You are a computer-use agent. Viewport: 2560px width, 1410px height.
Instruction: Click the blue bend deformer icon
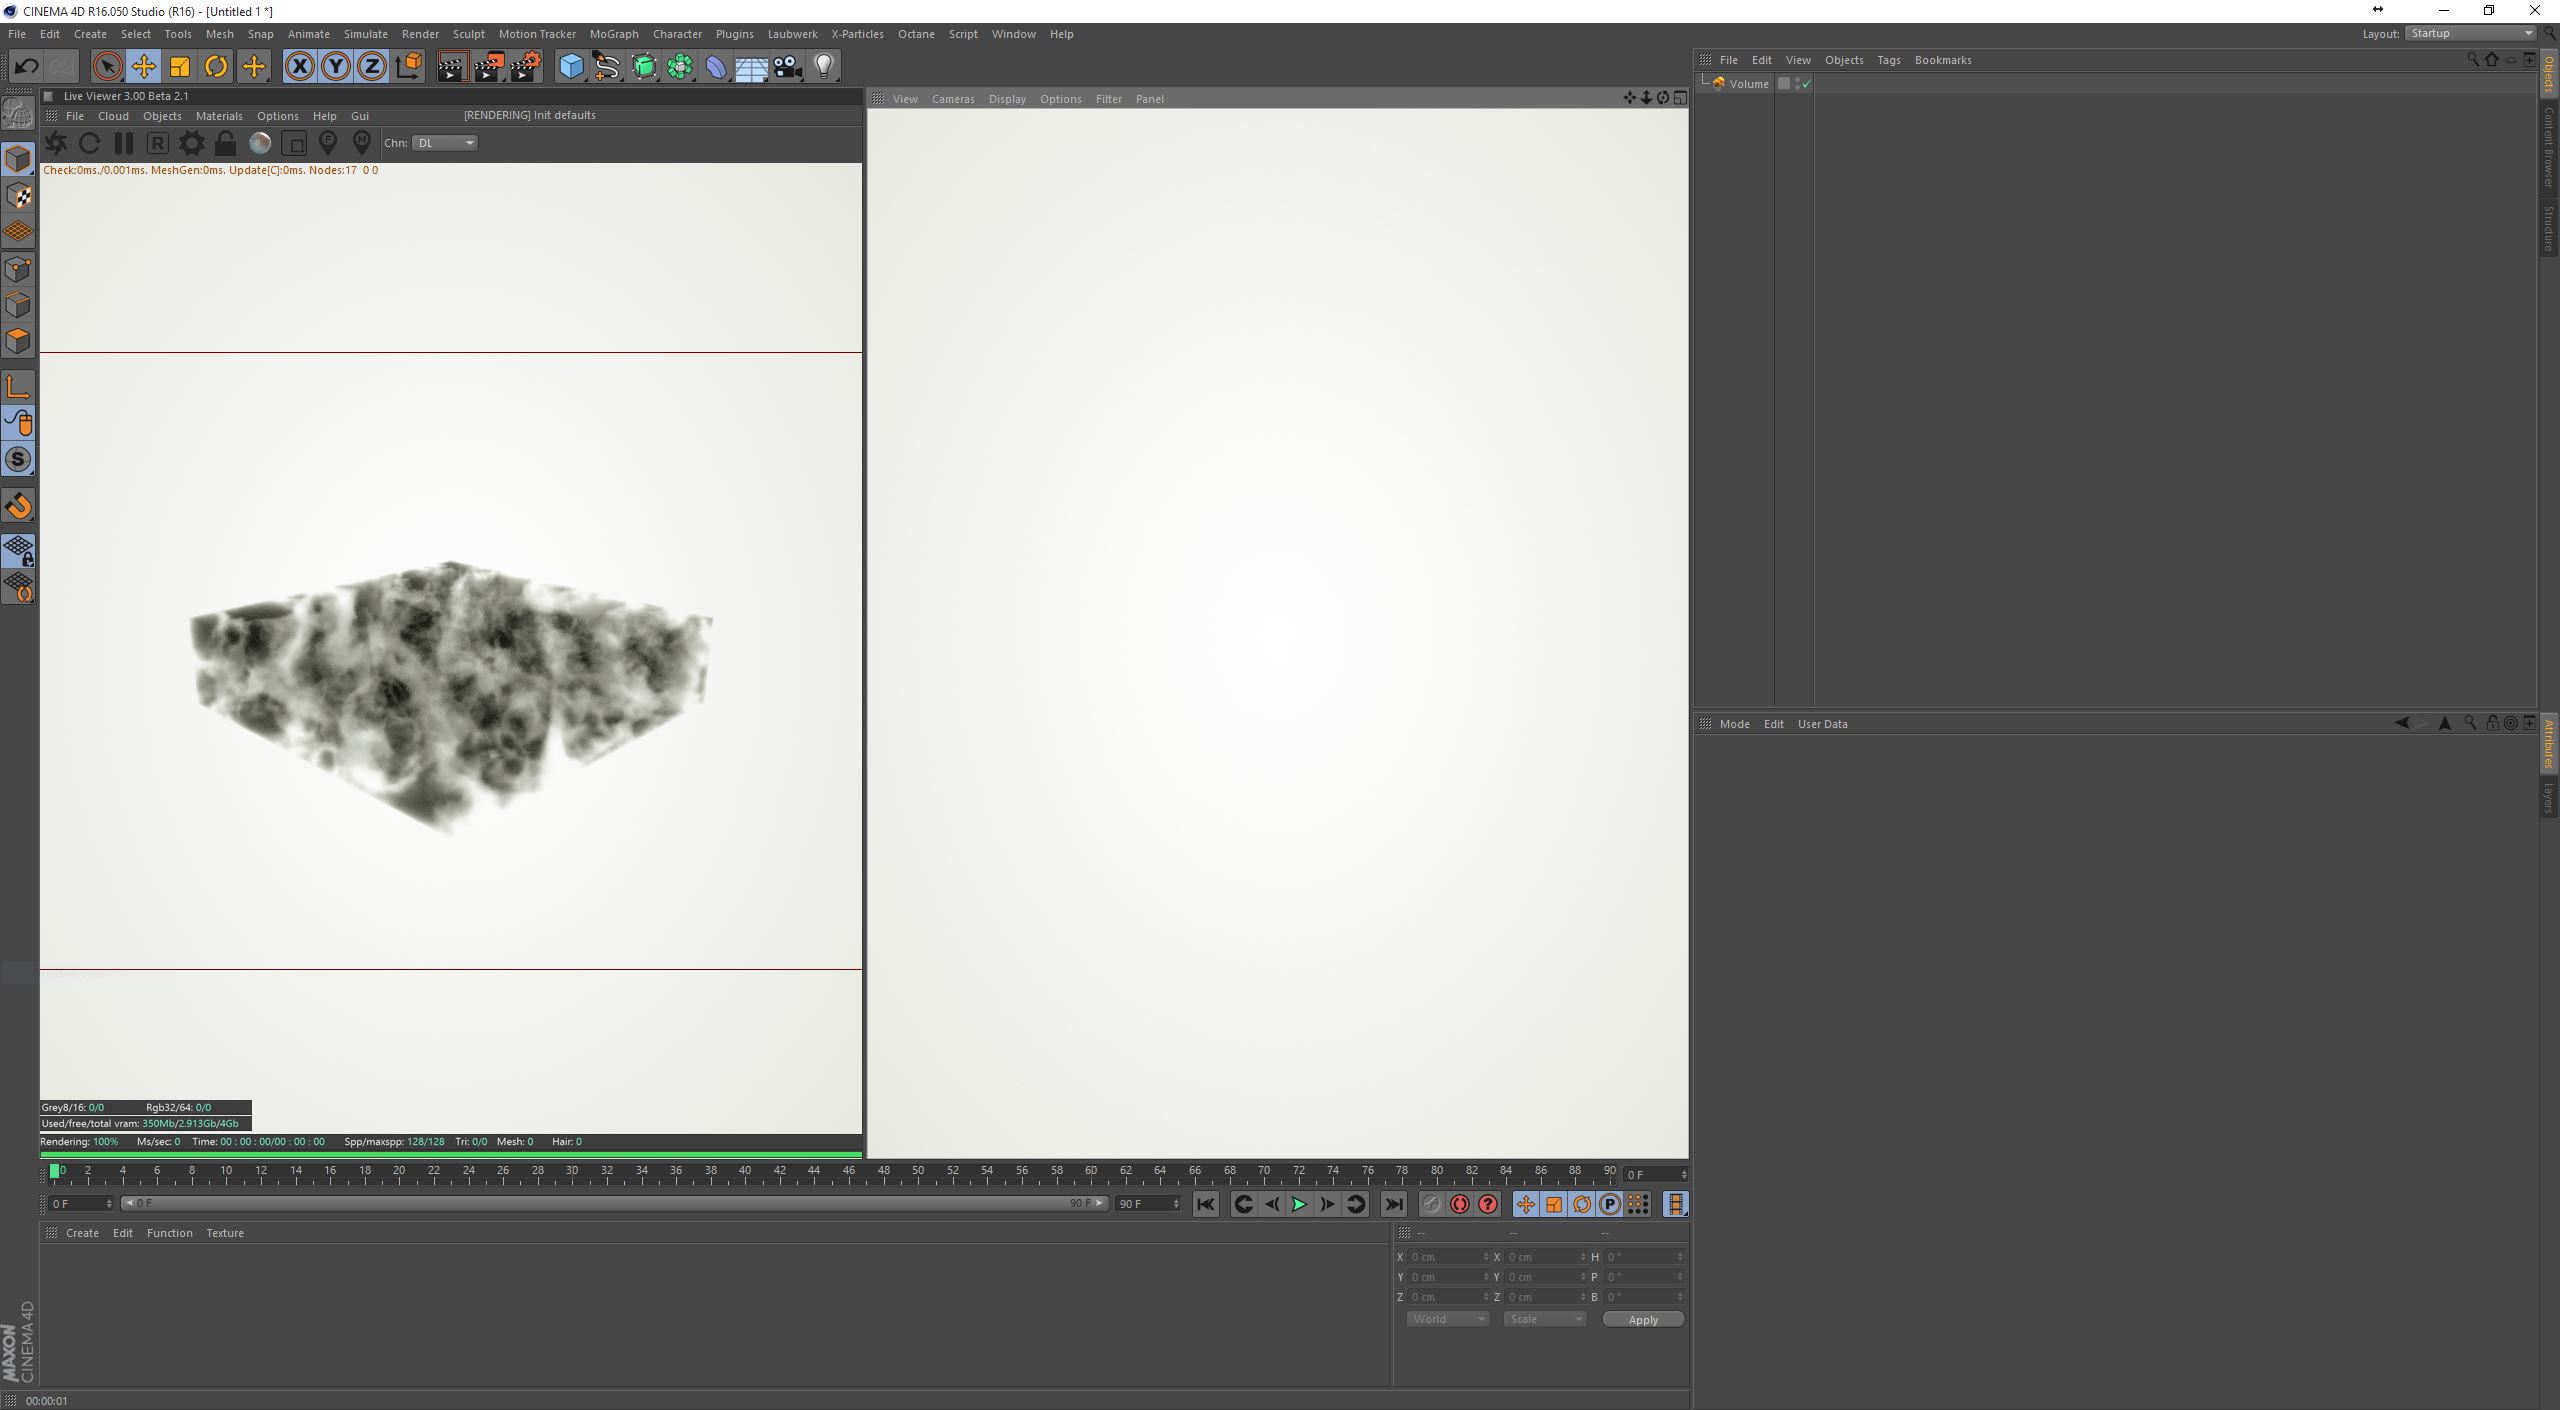(716, 67)
